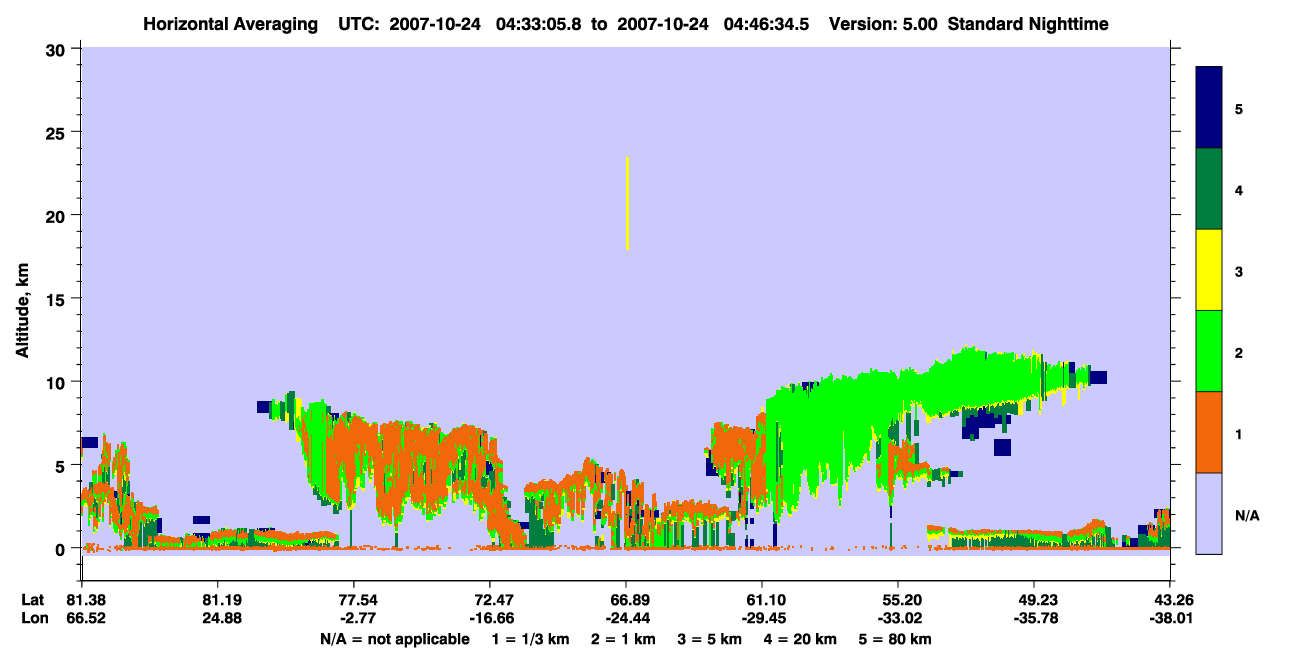Viewport: 1300px width, 667px height.
Task: Click the '3 = 5 km' legend note
Action: coord(710,639)
